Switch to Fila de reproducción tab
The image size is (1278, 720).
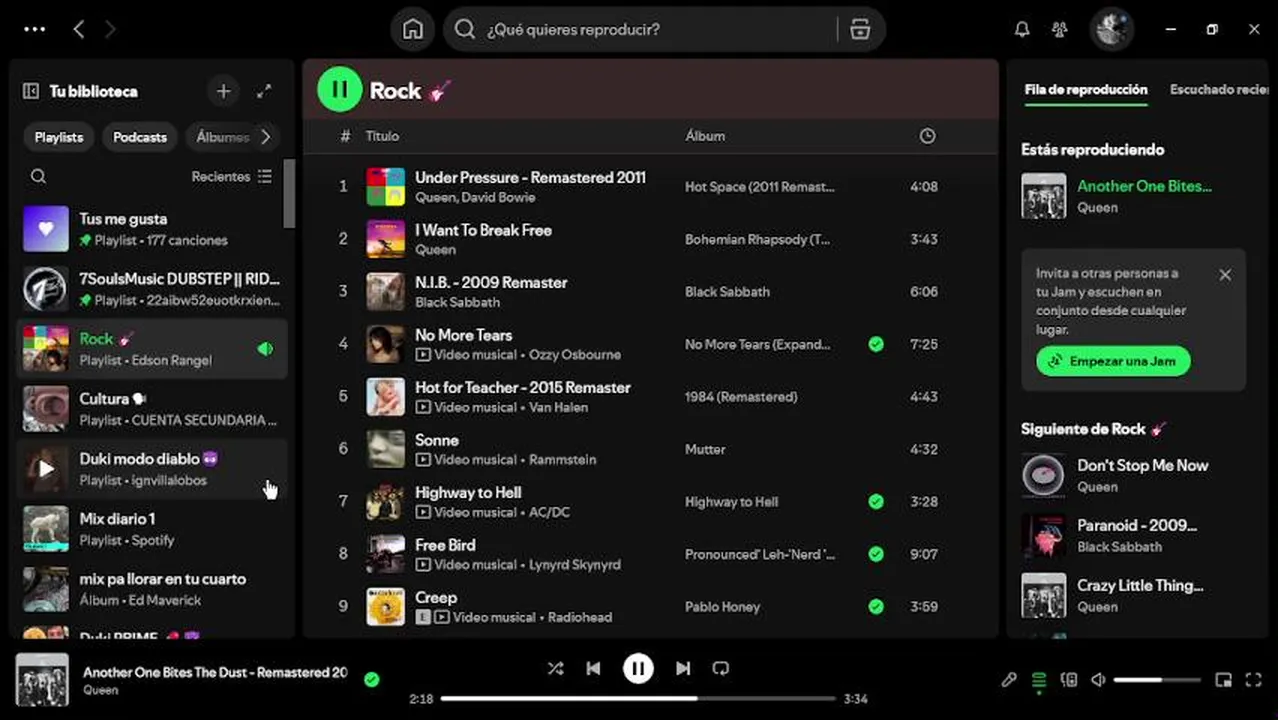[x=1086, y=89]
